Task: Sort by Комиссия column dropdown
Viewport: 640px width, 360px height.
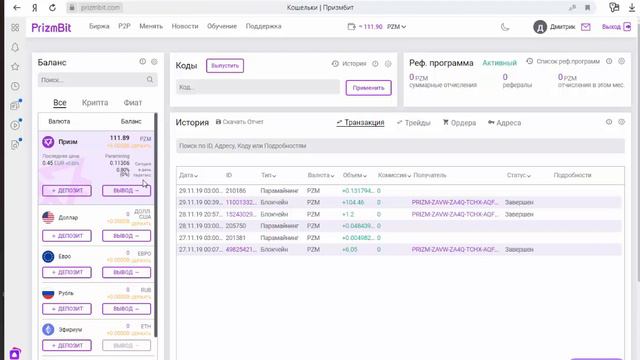Action: click(x=394, y=175)
